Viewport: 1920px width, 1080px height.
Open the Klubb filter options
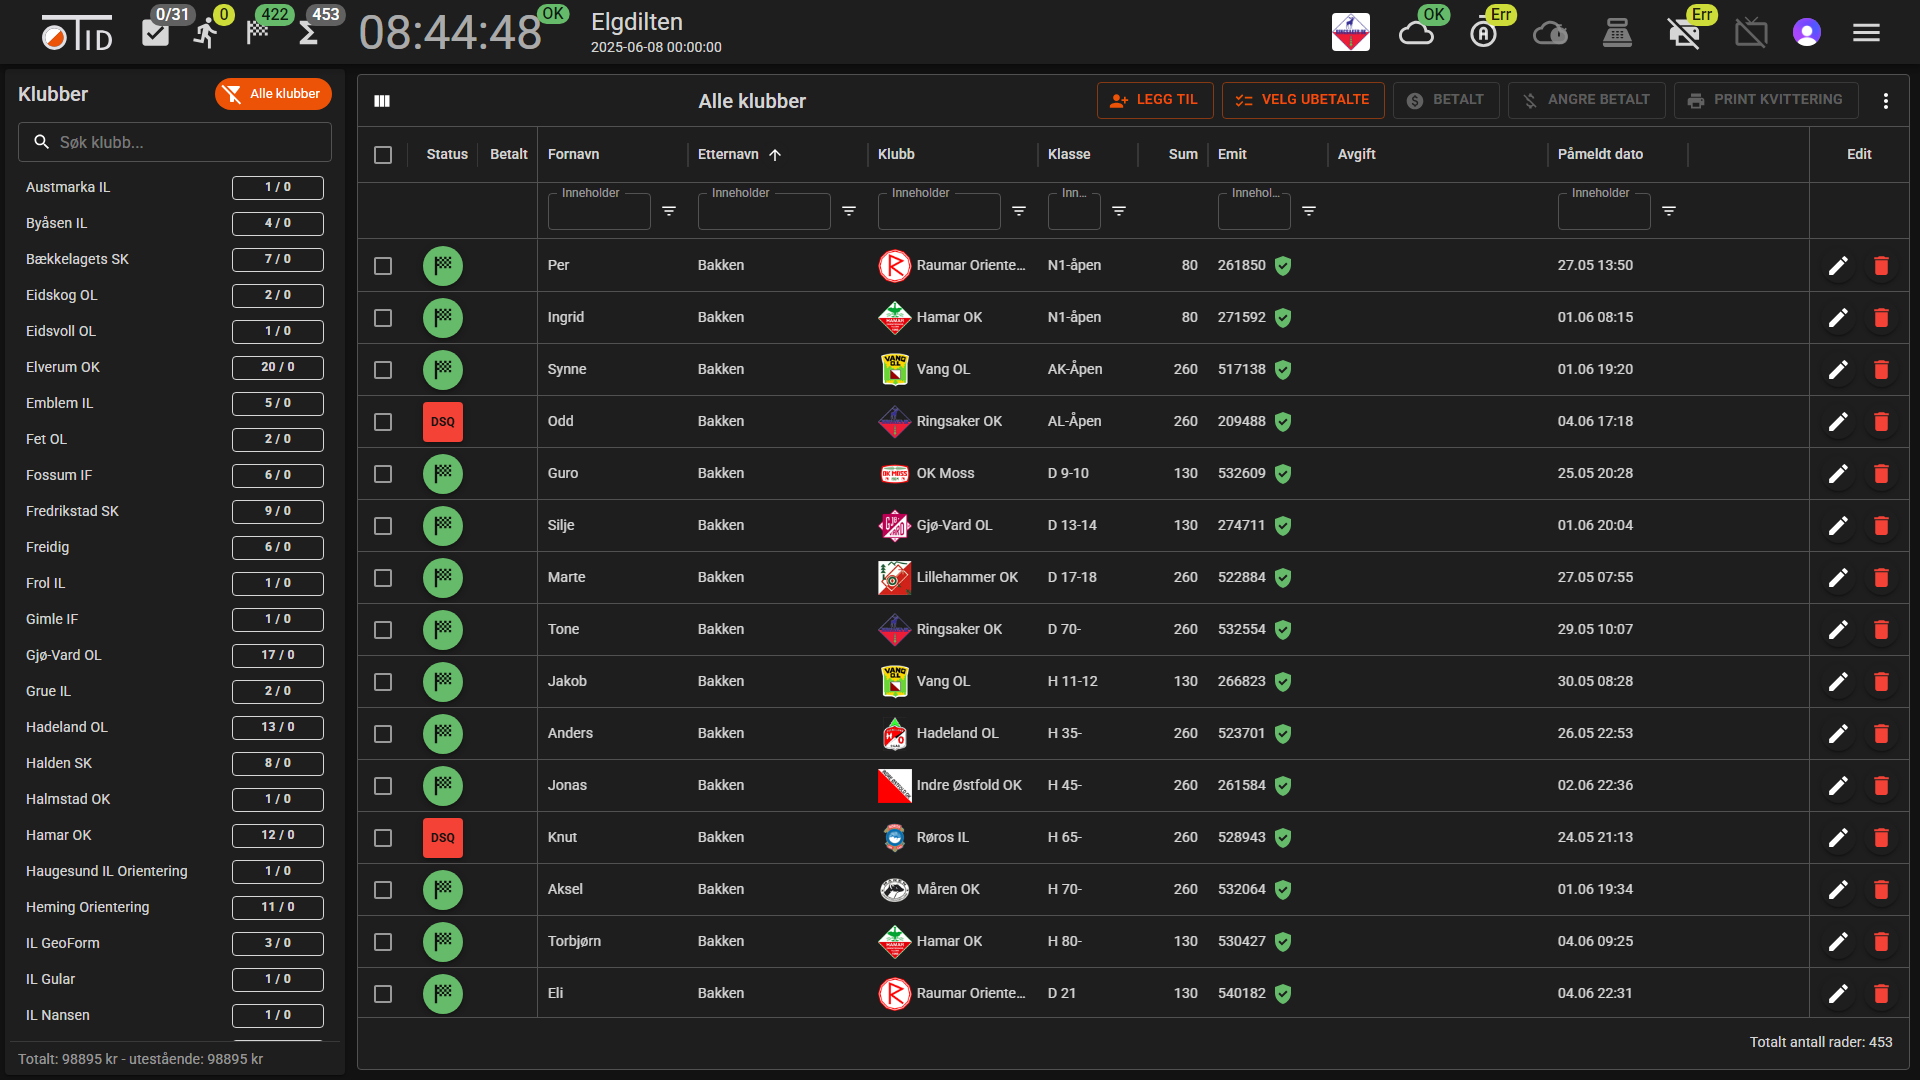pyautogui.click(x=1019, y=211)
